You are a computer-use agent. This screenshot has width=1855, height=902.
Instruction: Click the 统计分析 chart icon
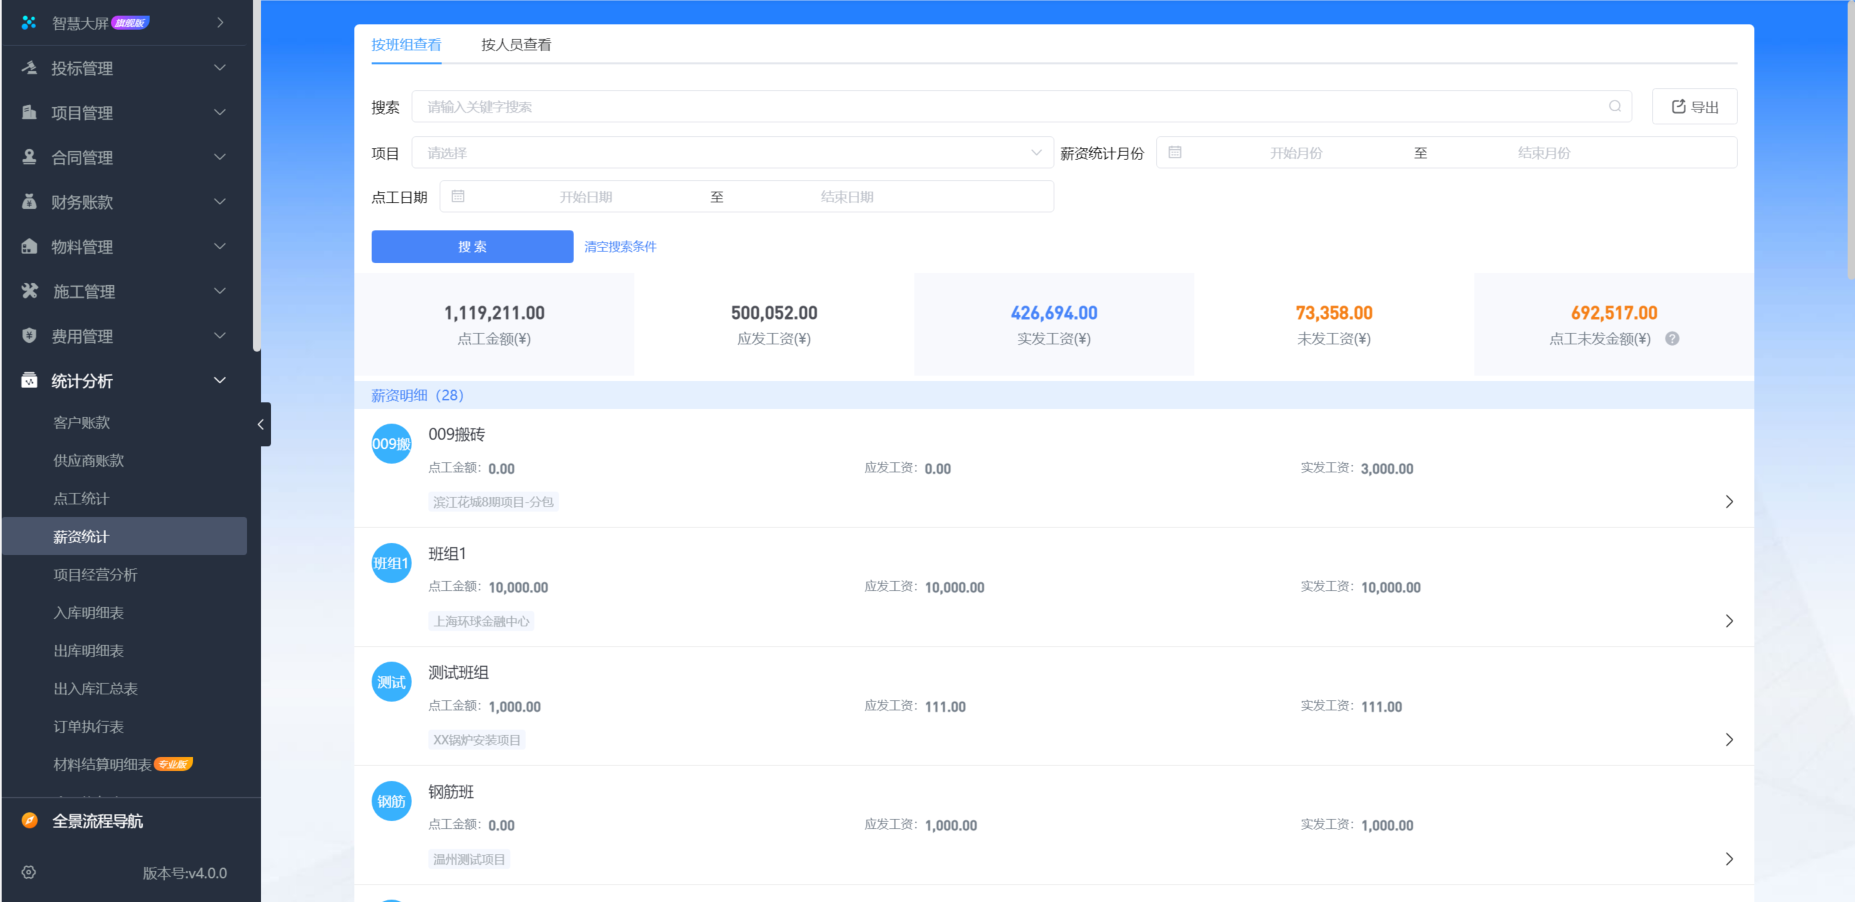pos(28,380)
